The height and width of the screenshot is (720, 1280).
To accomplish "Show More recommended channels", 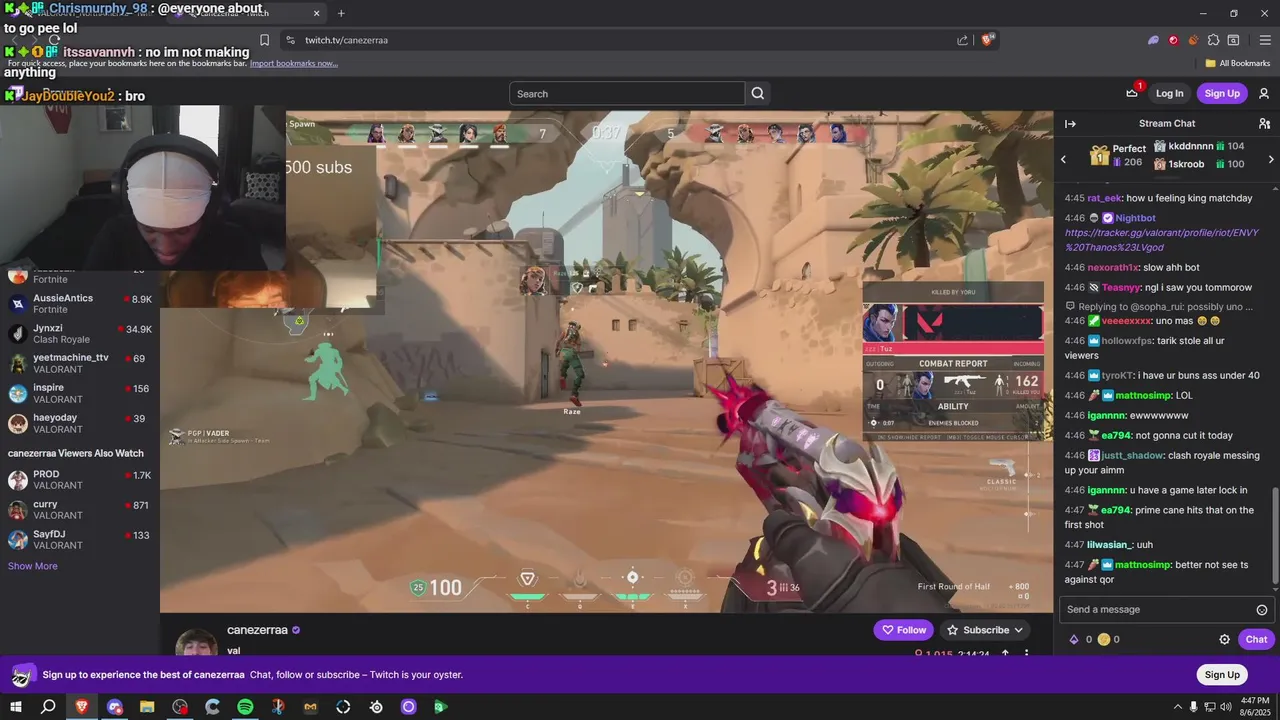I will click(x=33, y=566).
